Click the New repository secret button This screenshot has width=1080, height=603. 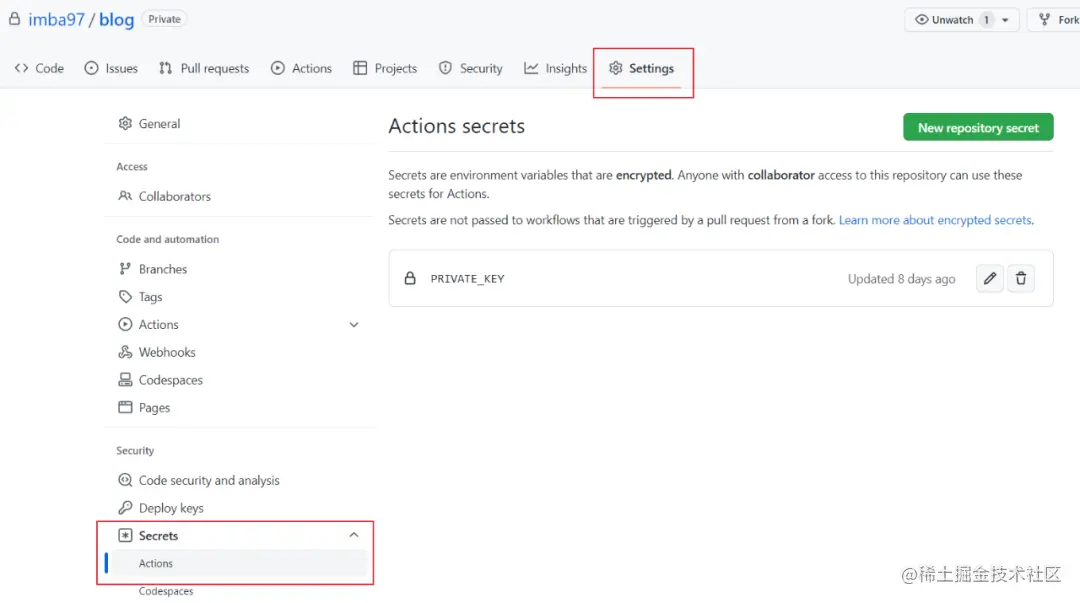[x=978, y=127]
